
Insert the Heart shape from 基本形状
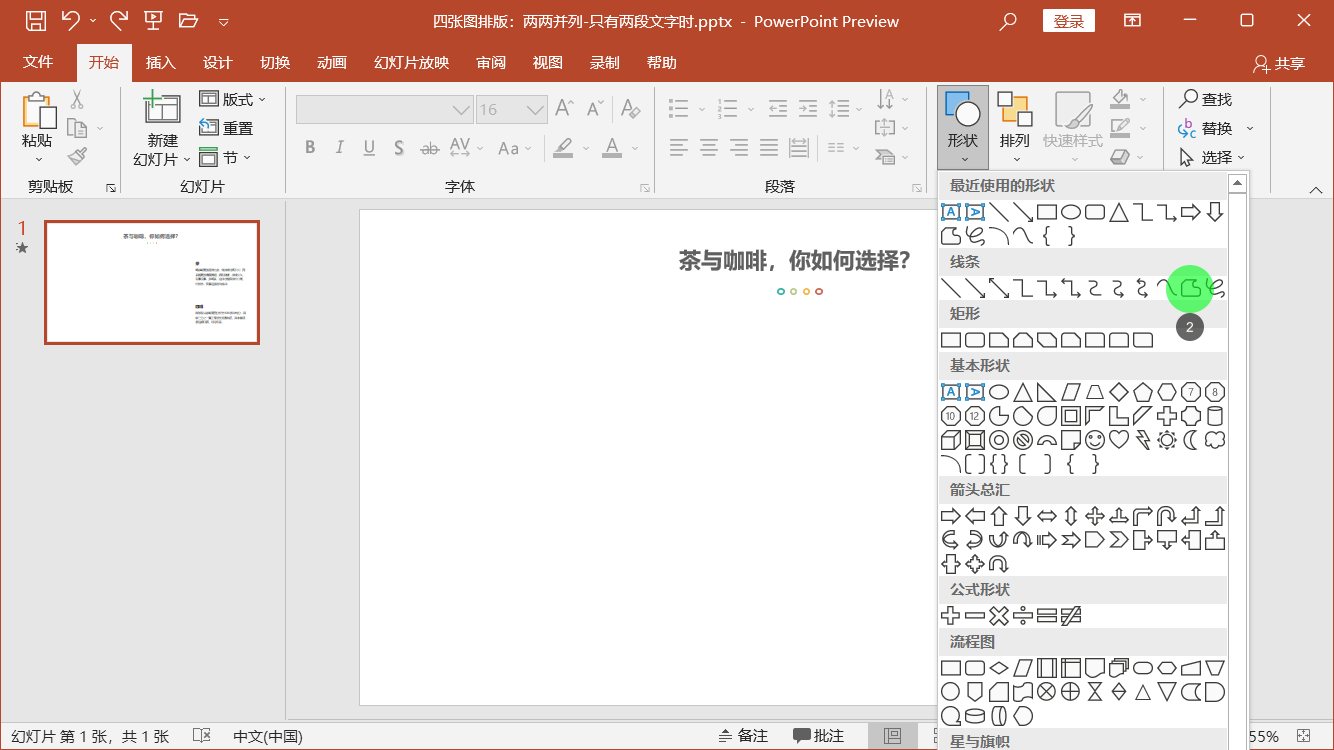point(1119,440)
